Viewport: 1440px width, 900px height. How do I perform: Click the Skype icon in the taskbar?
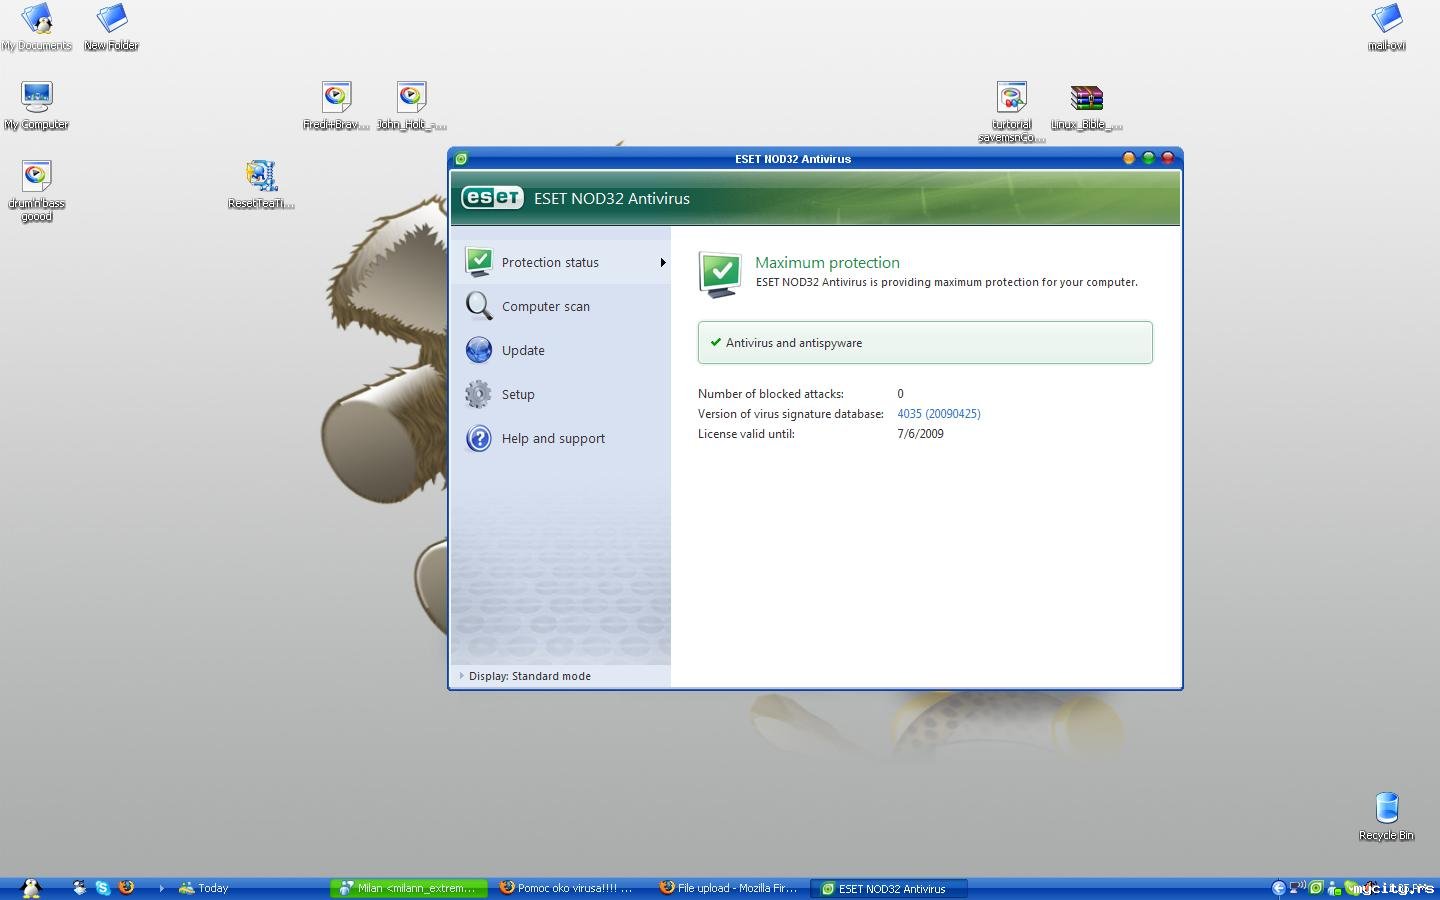point(103,887)
